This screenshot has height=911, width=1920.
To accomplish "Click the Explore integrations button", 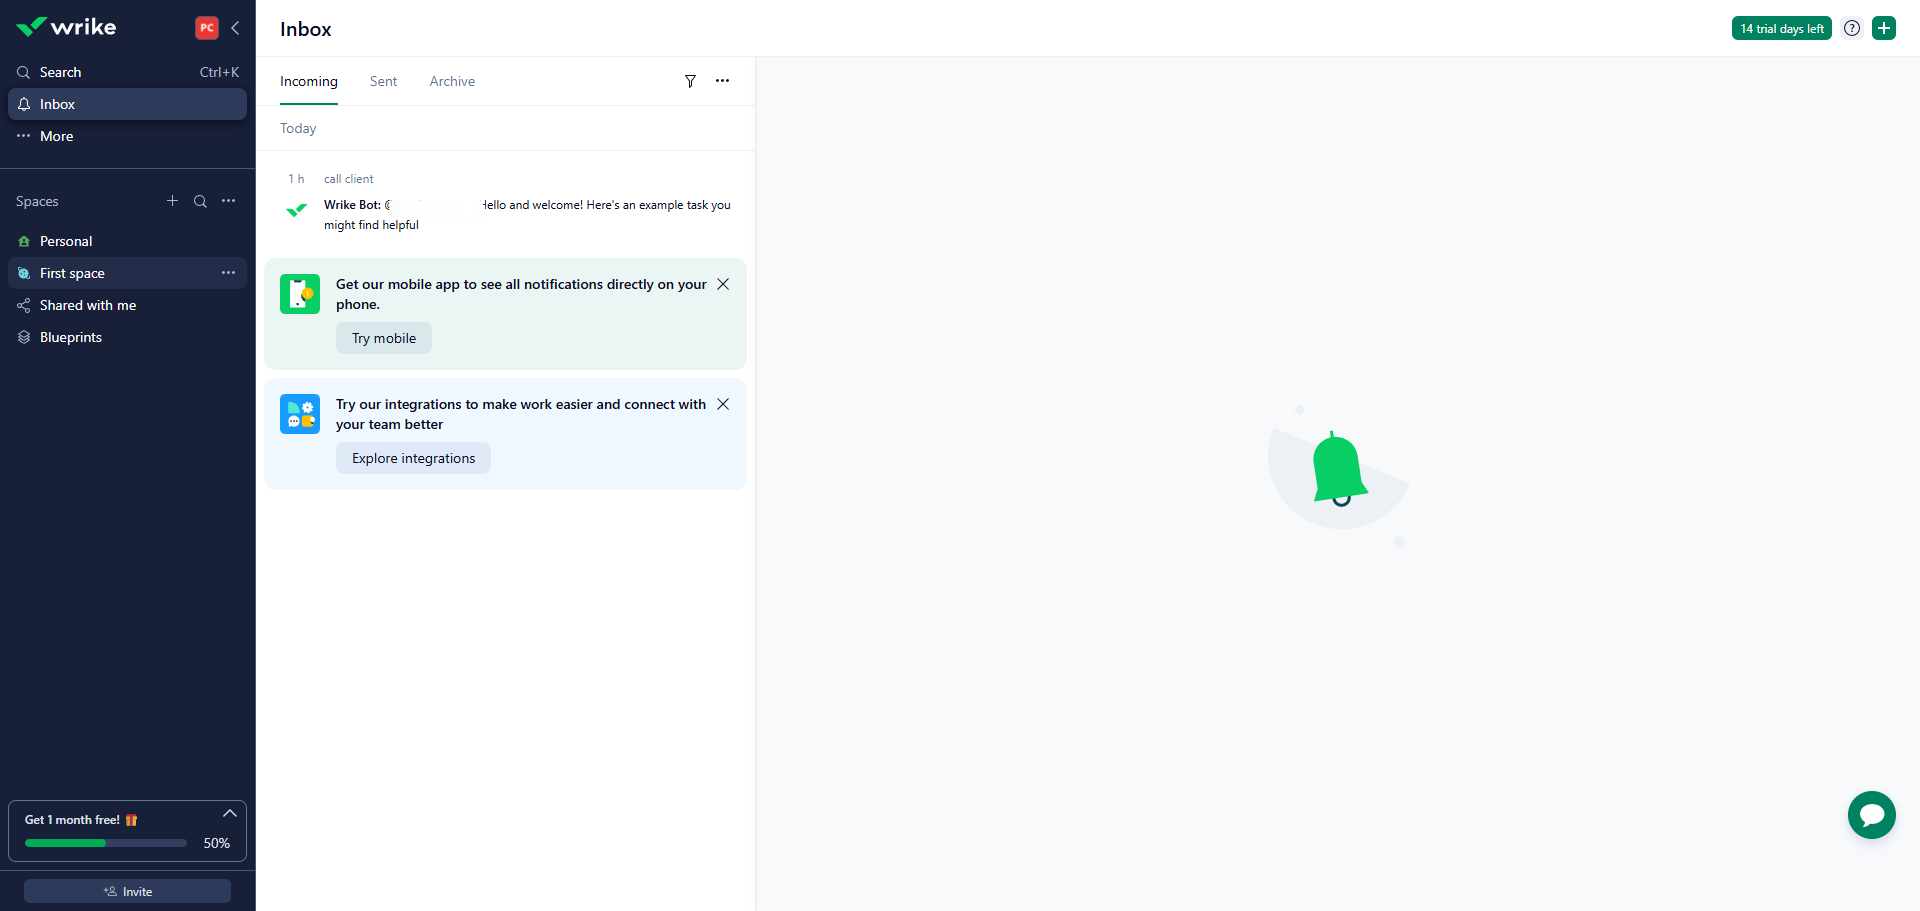I will 413,458.
